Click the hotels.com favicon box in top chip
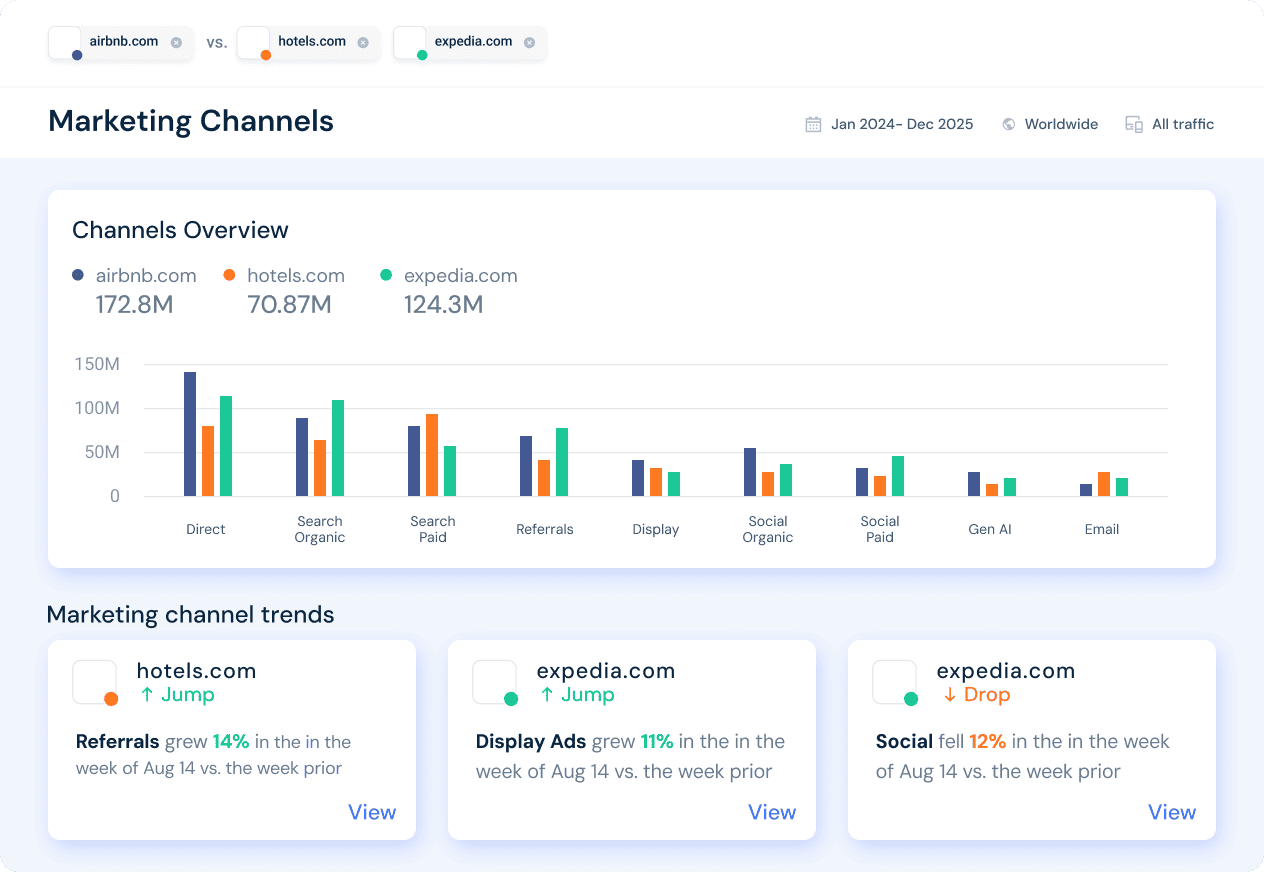Image resolution: width=1264 pixels, height=872 pixels. point(253,43)
